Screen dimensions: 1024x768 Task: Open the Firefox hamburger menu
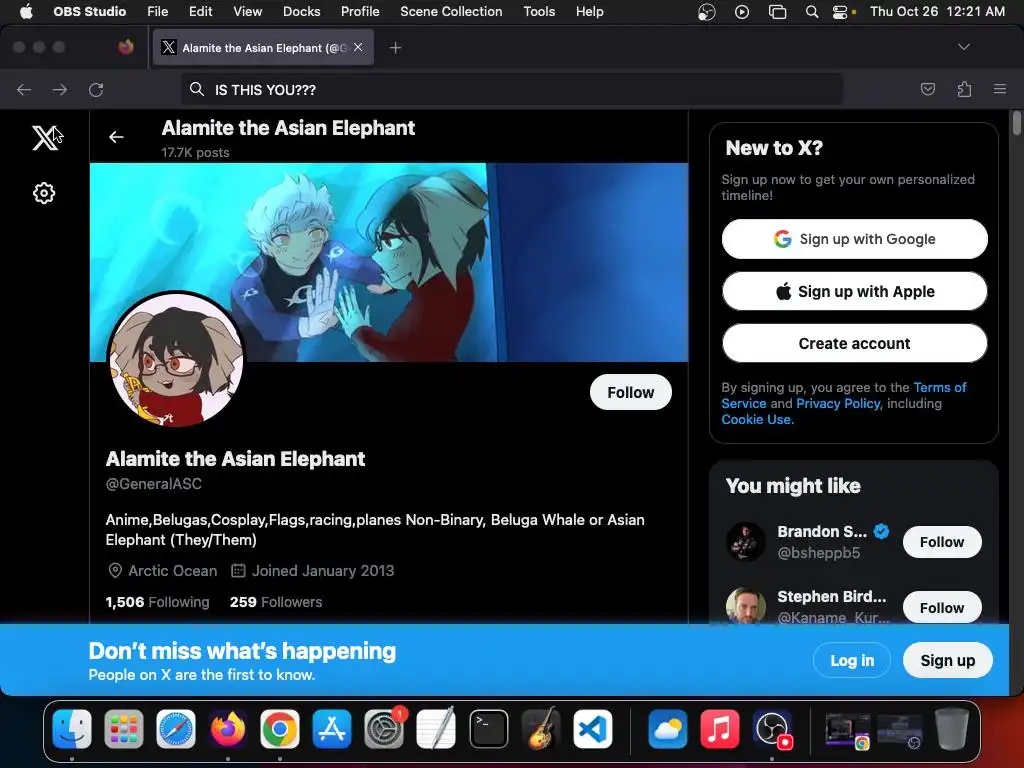(1000, 89)
